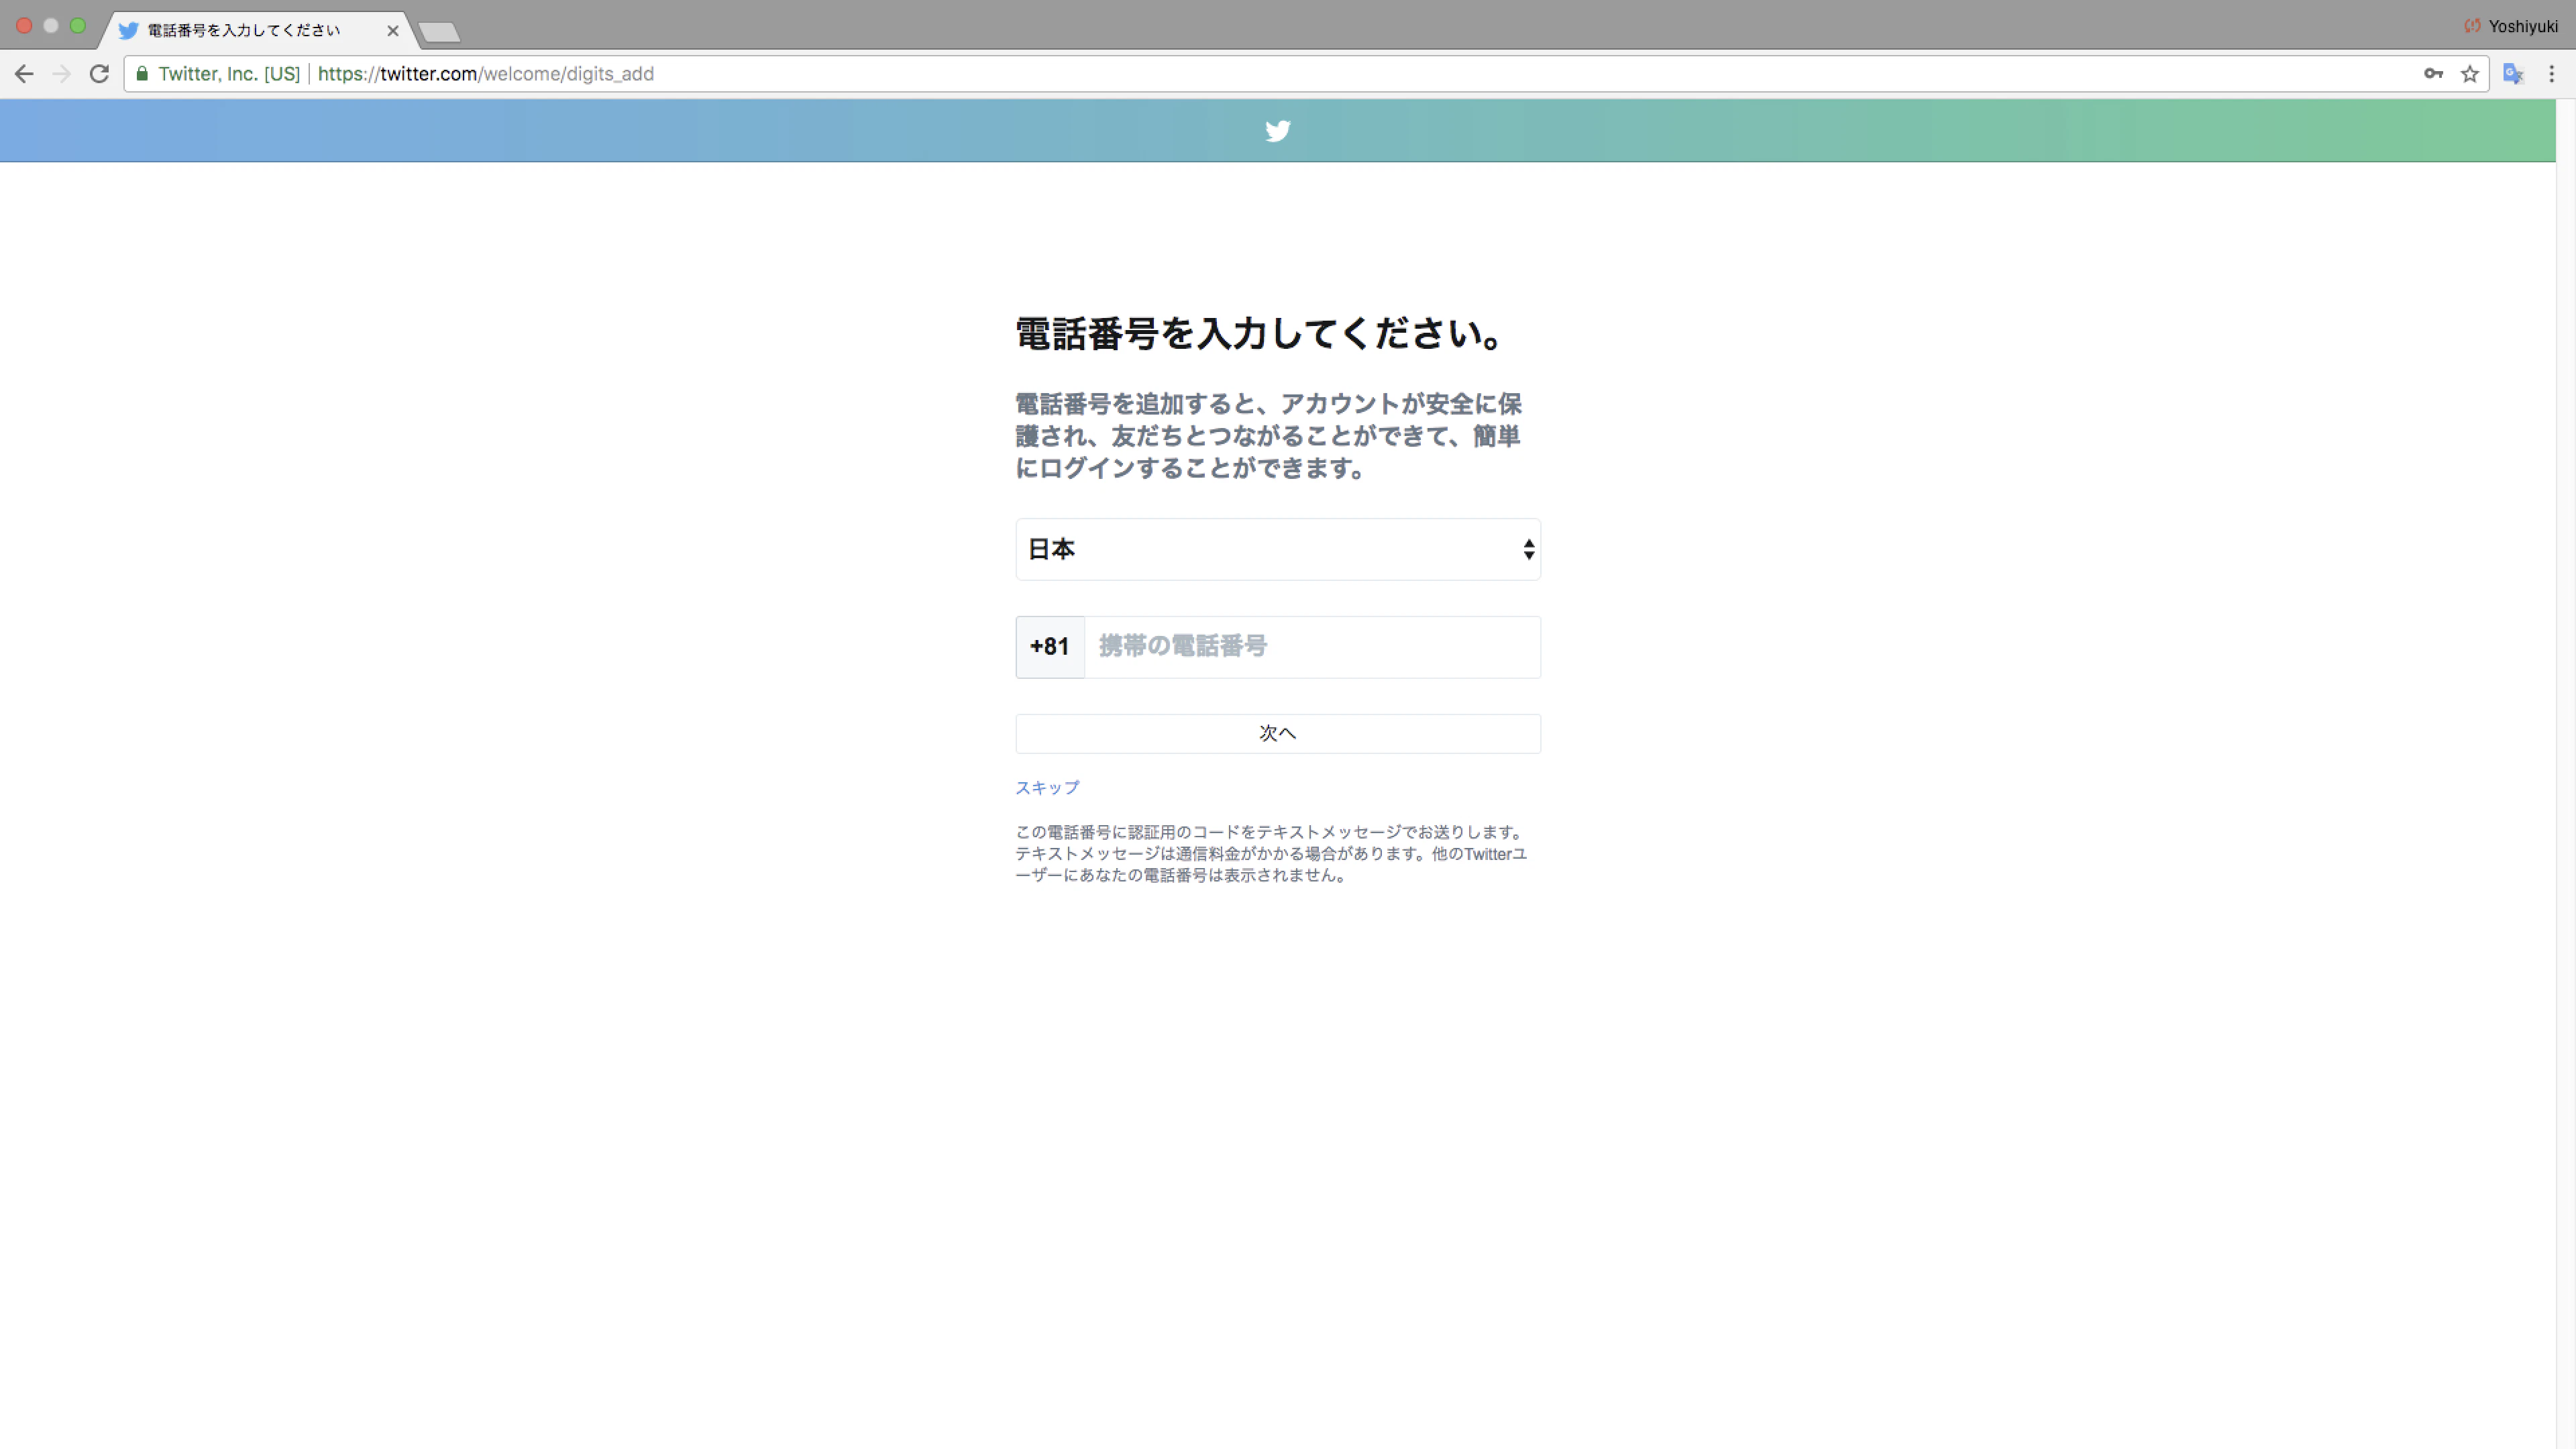Click the browser forward arrow
Screen dimensions: 2576x1449
click(62, 74)
